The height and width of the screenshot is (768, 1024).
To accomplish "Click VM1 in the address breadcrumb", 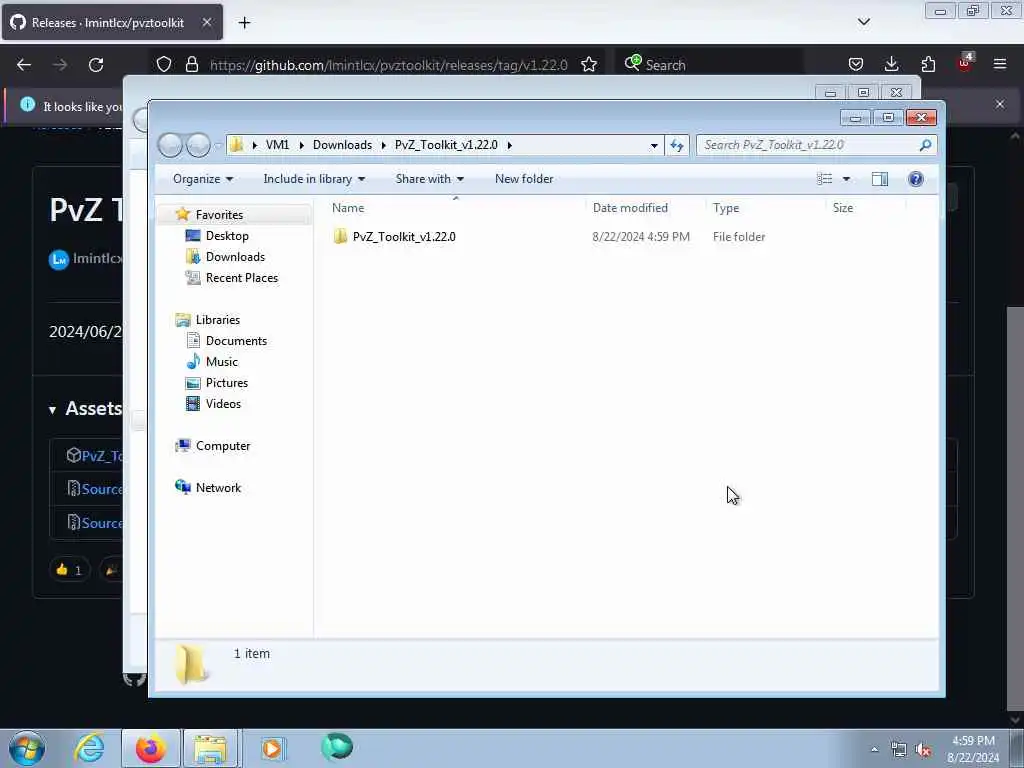I will [x=278, y=145].
